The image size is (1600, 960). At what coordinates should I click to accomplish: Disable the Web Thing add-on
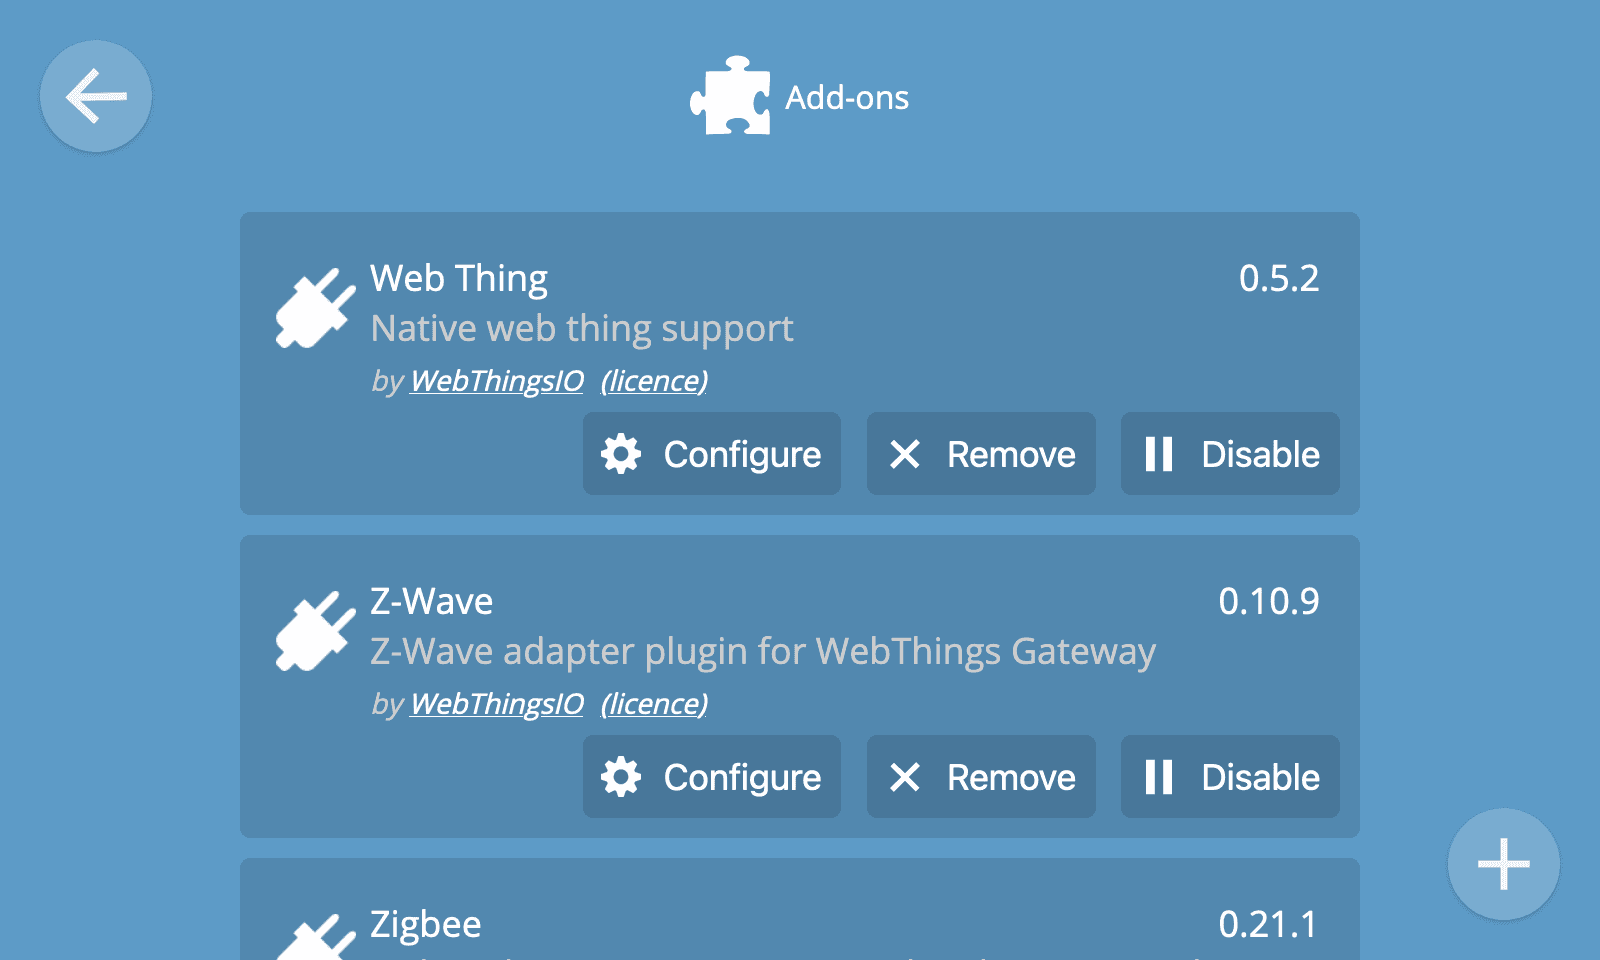tap(1230, 454)
